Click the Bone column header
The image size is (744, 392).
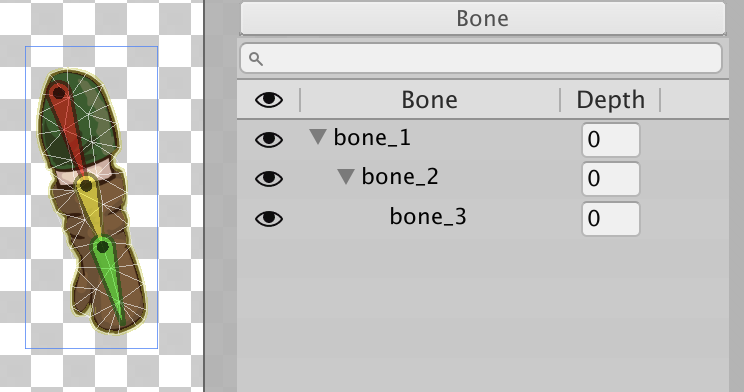[x=430, y=100]
